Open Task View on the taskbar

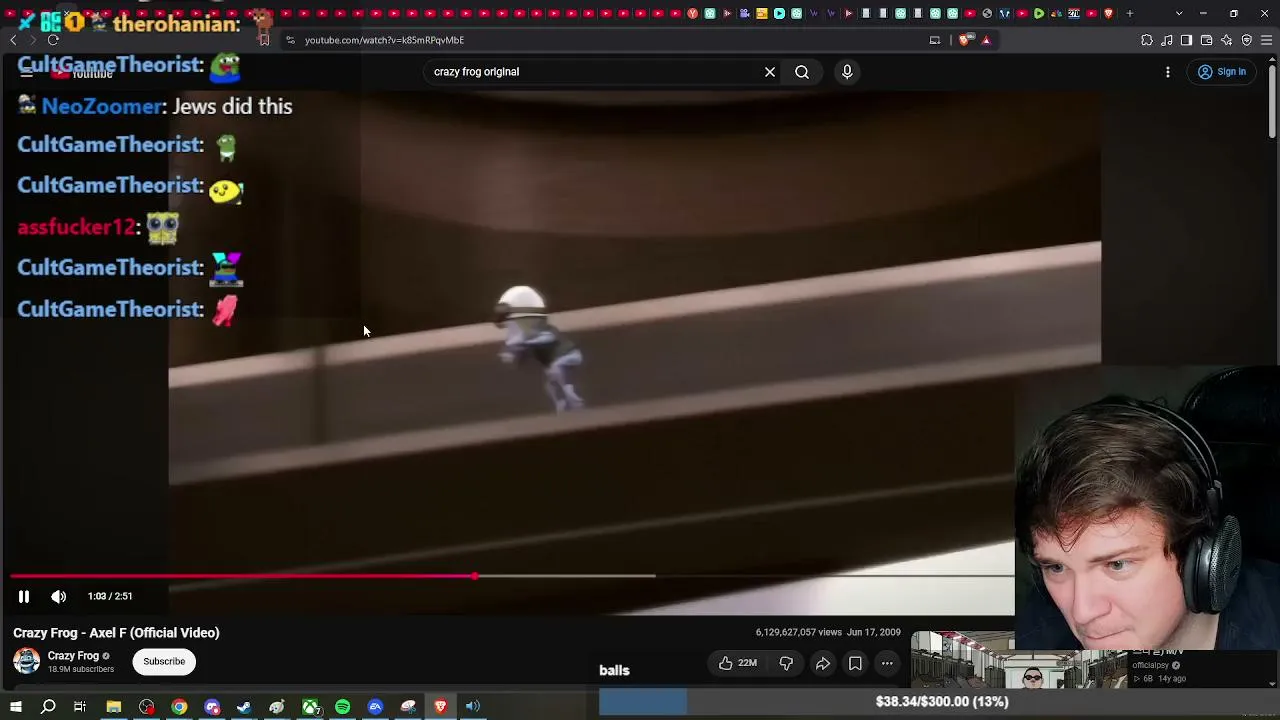(x=80, y=707)
